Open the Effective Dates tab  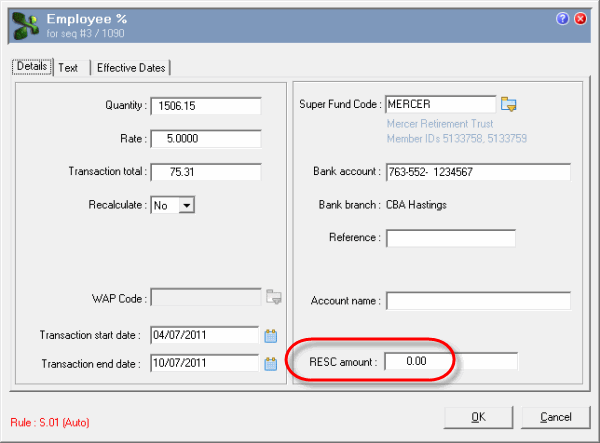pos(131,67)
